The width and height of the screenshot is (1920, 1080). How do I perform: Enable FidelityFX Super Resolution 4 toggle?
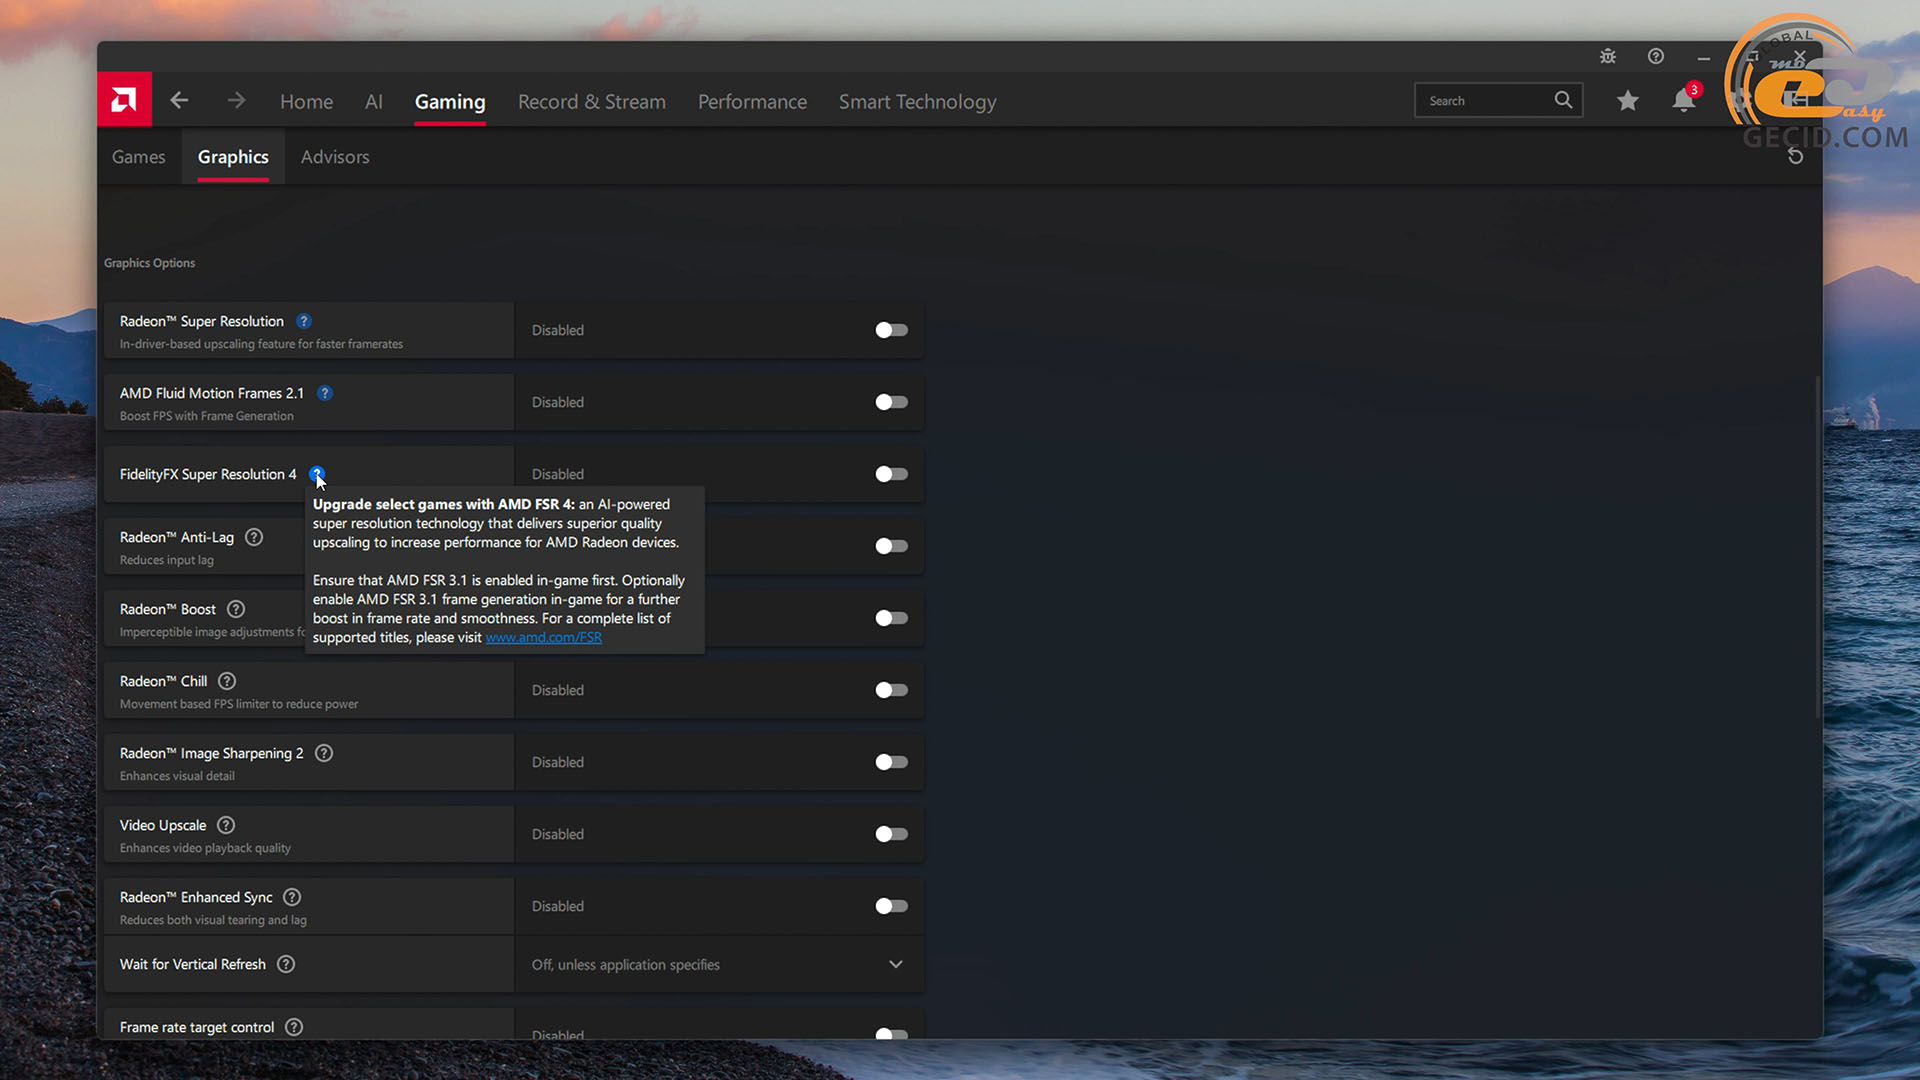point(891,474)
